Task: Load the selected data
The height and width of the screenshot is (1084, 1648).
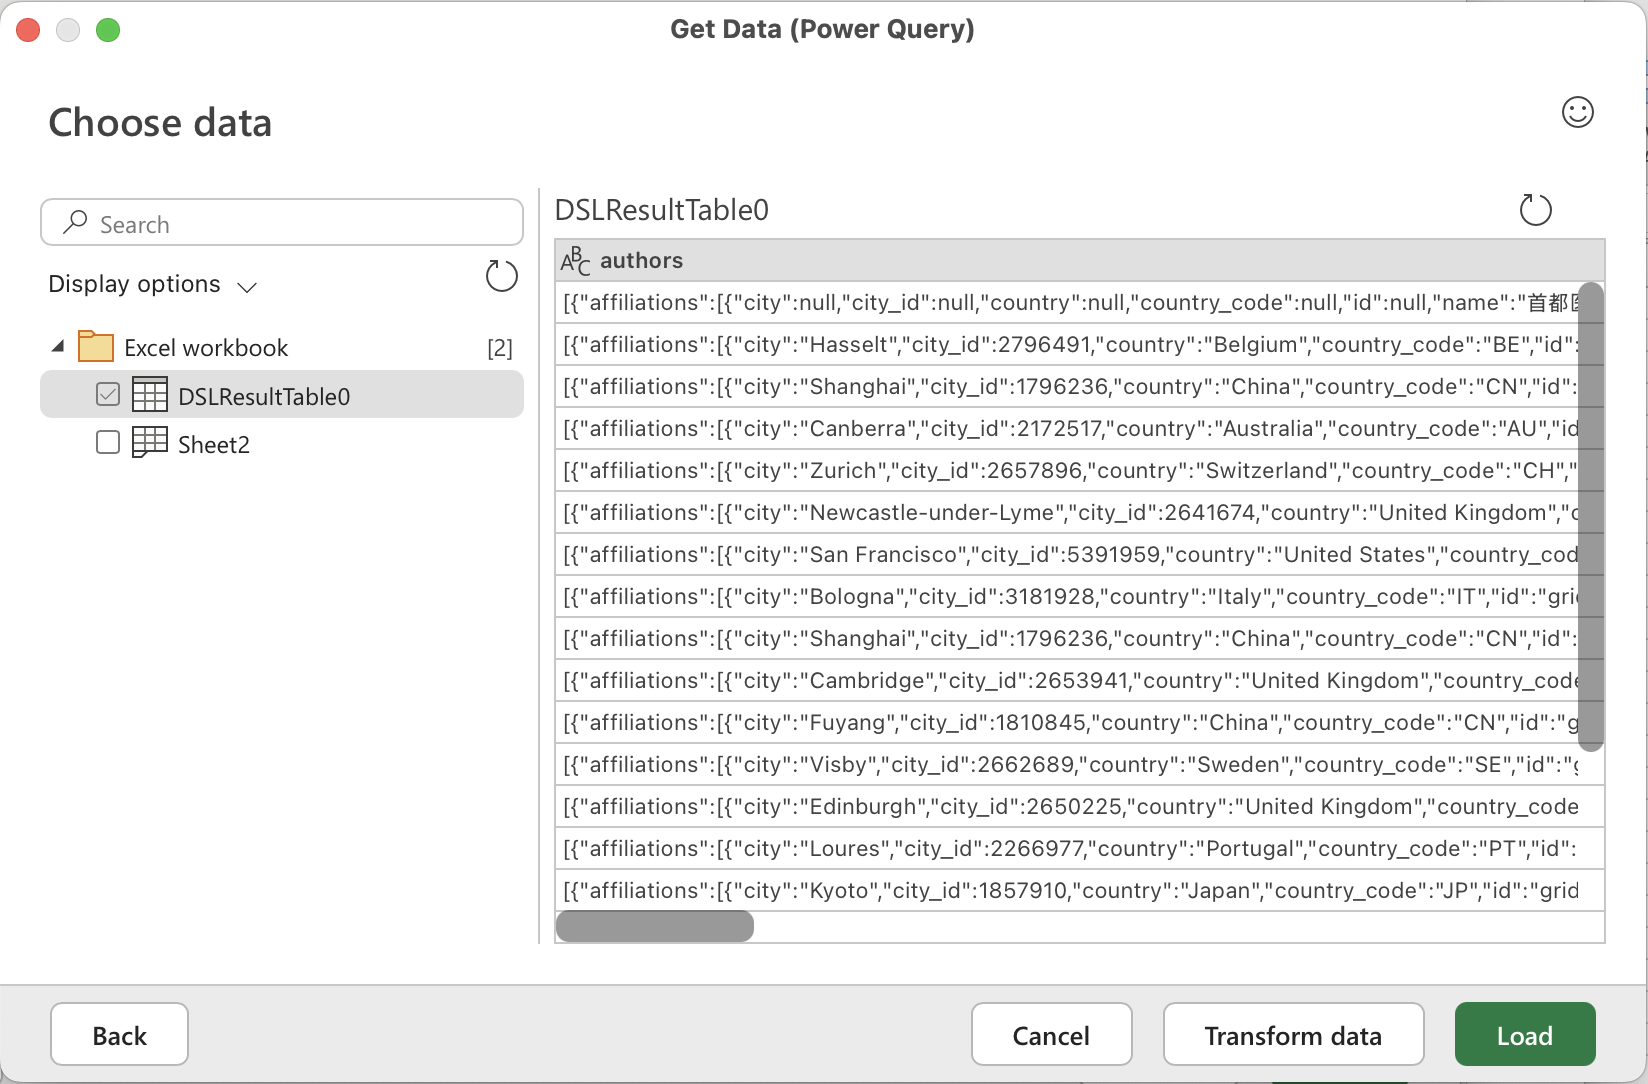Action: pyautogui.click(x=1524, y=1034)
